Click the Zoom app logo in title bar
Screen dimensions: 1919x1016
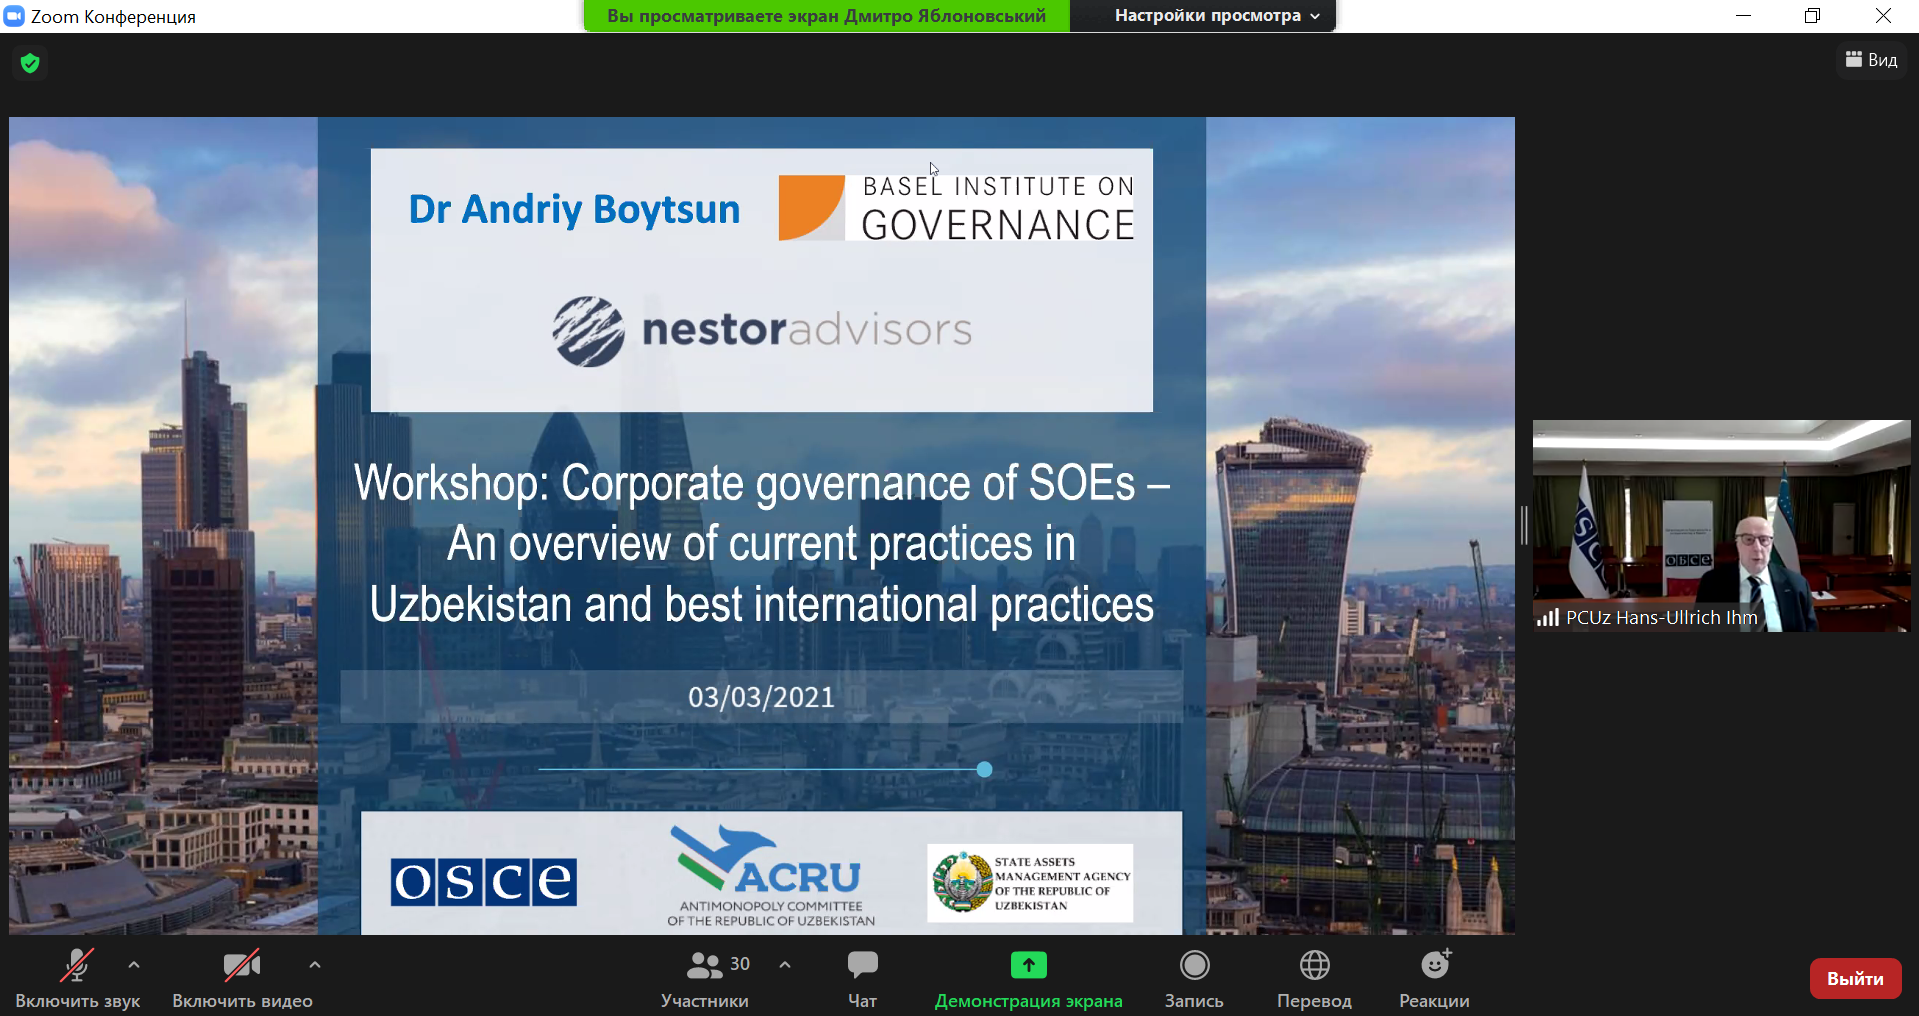coord(14,16)
